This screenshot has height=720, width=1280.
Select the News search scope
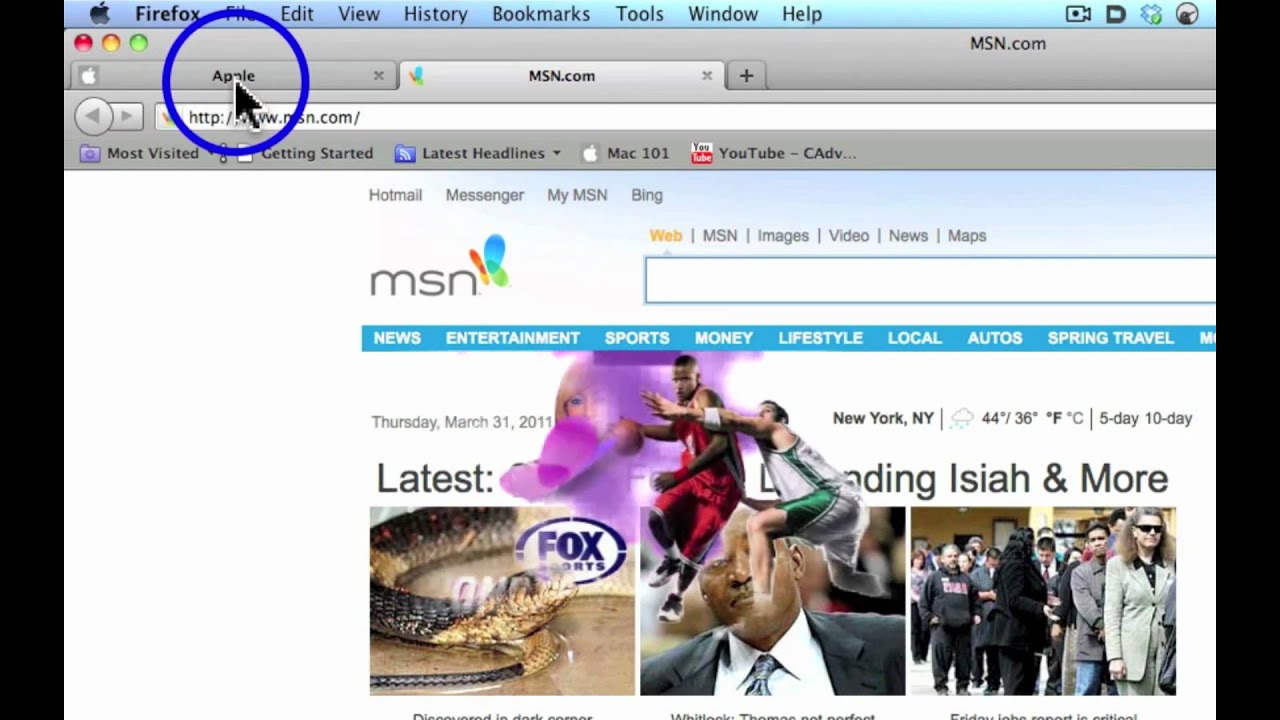pyautogui.click(x=908, y=236)
